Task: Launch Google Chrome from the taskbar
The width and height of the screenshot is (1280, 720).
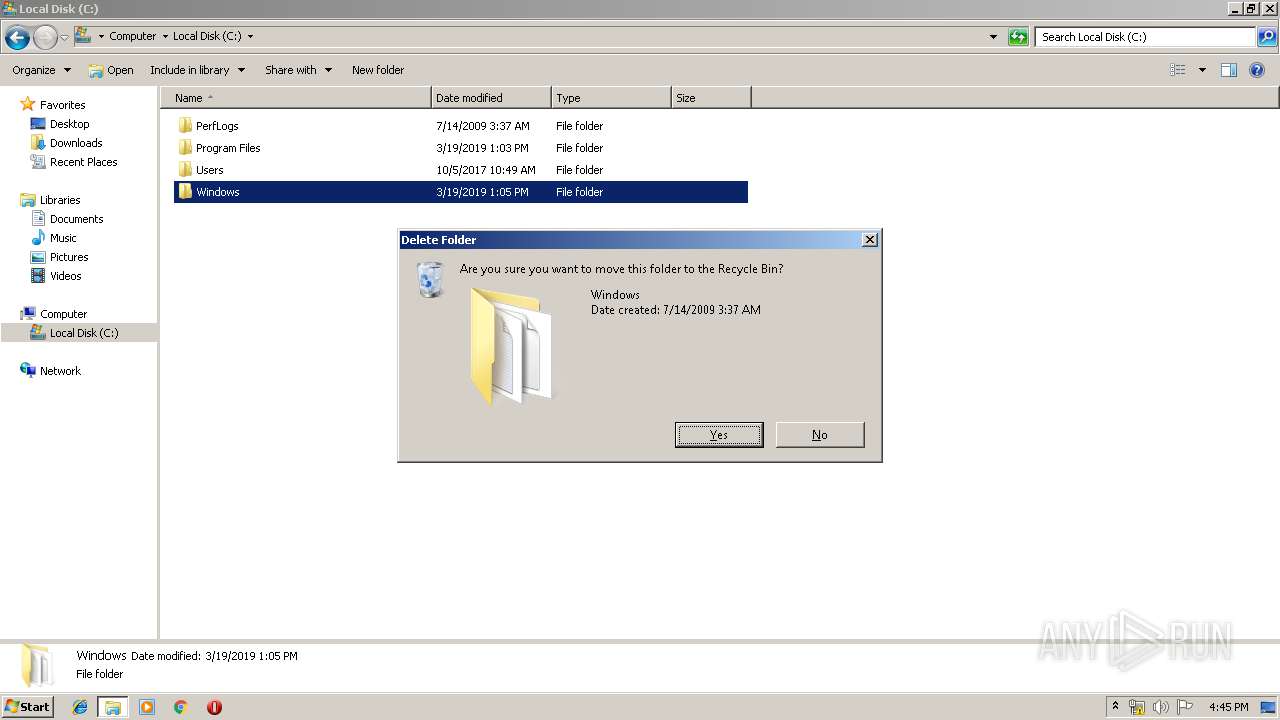Action: [x=181, y=707]
